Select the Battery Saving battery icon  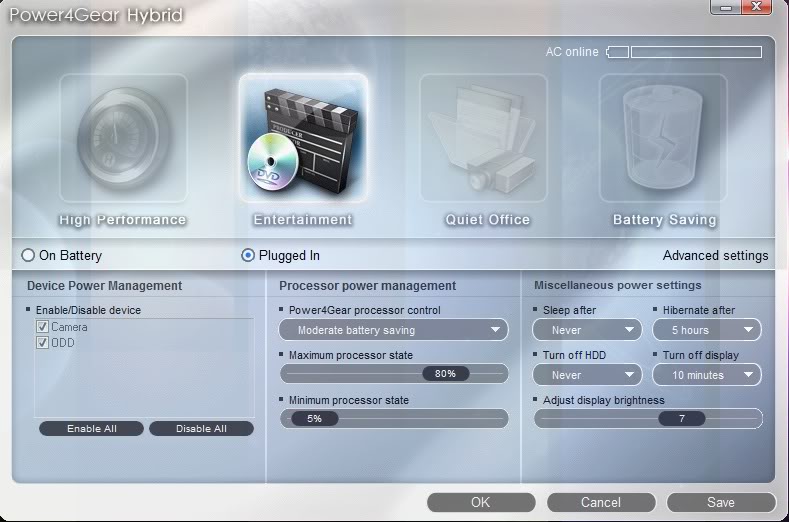pos(663,138)
